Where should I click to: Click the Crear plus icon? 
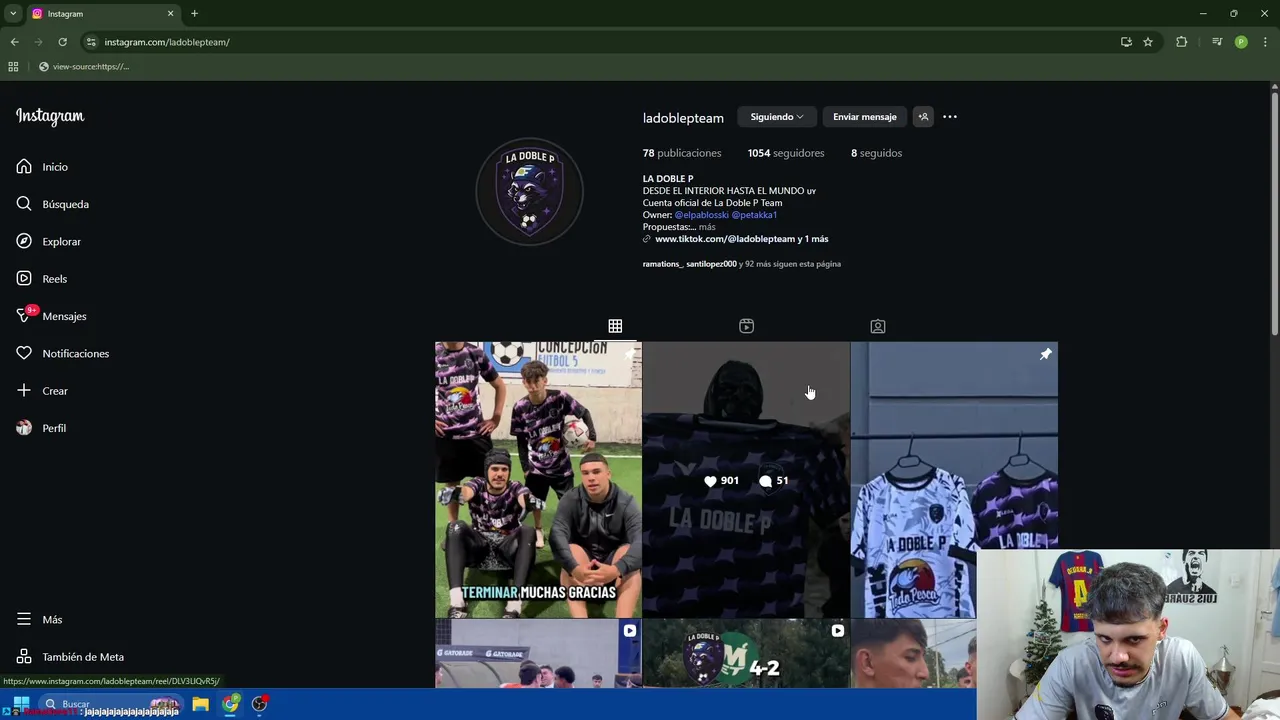(24, 391)
